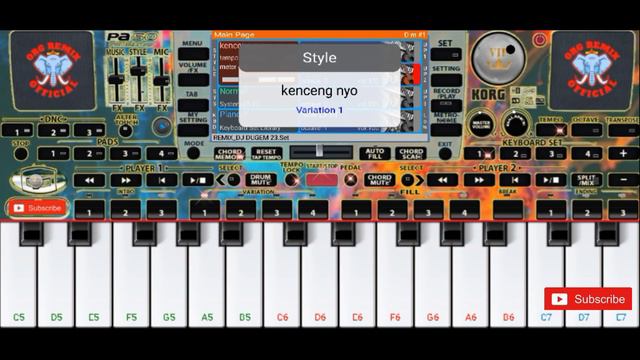Click Player 1 fast-forward button
This screenshot has width=640, height=360.
click(x=126, y=180)
